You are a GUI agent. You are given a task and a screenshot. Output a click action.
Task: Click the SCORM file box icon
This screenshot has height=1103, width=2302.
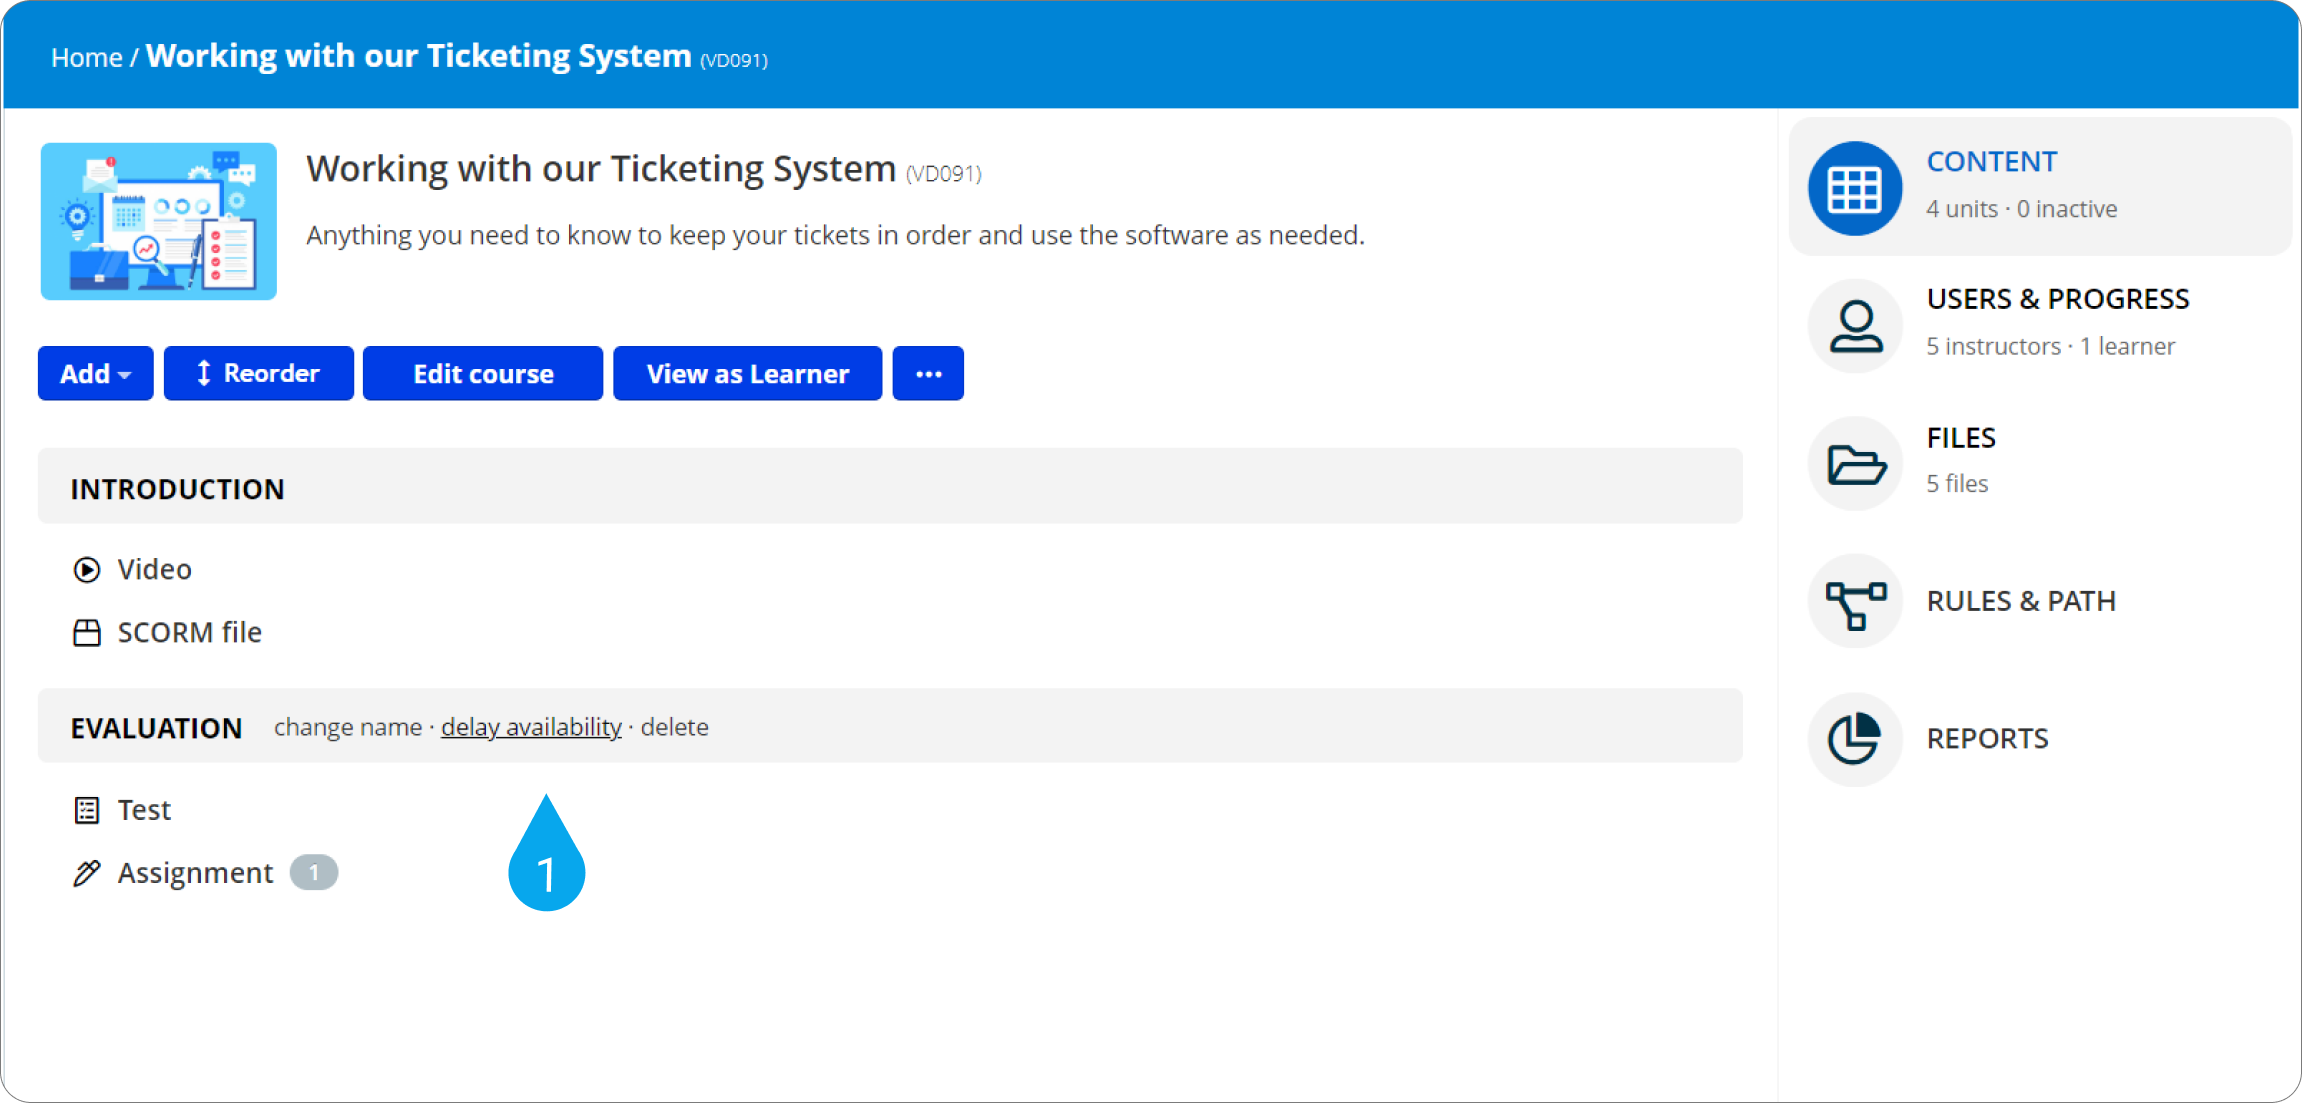tap(87, 633)
